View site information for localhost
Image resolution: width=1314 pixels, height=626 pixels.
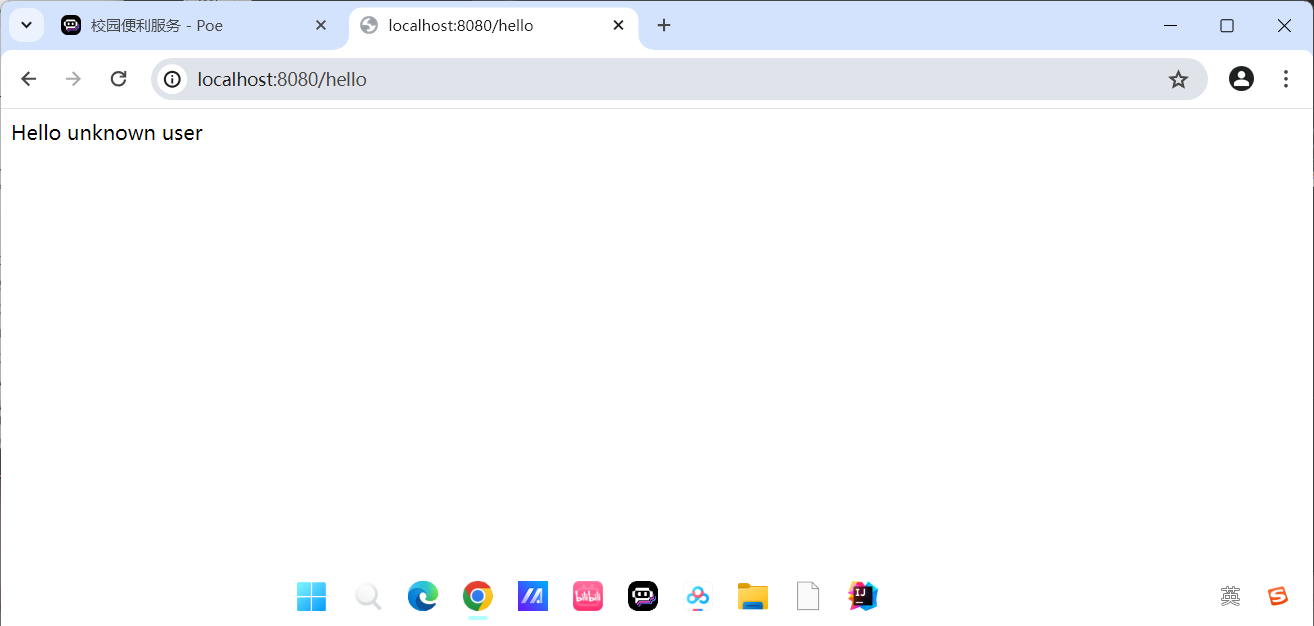173,79
